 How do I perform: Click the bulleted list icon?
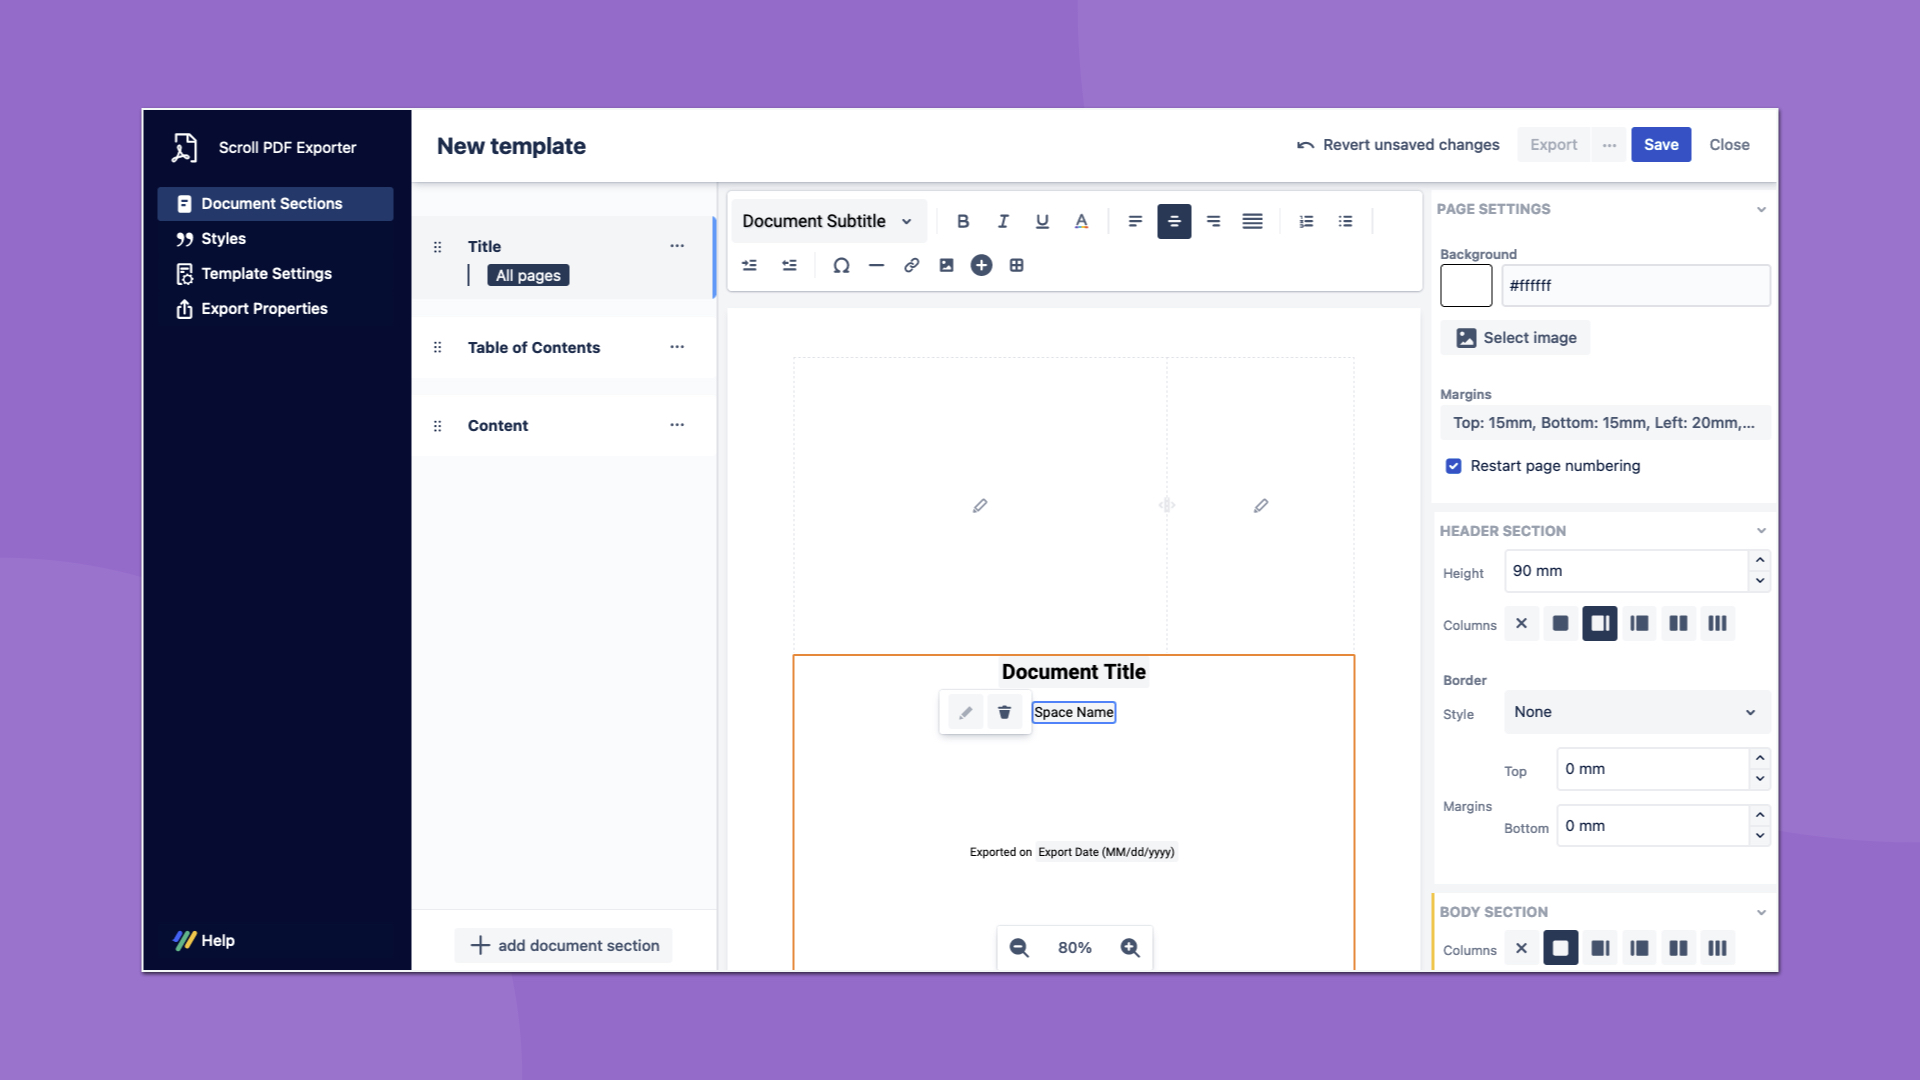[x=1345, y=220]
